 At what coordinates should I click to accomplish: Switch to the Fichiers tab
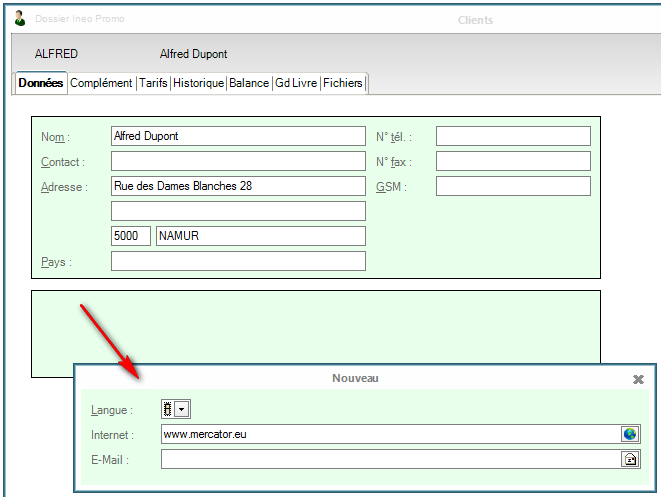(x=343, y=84)
